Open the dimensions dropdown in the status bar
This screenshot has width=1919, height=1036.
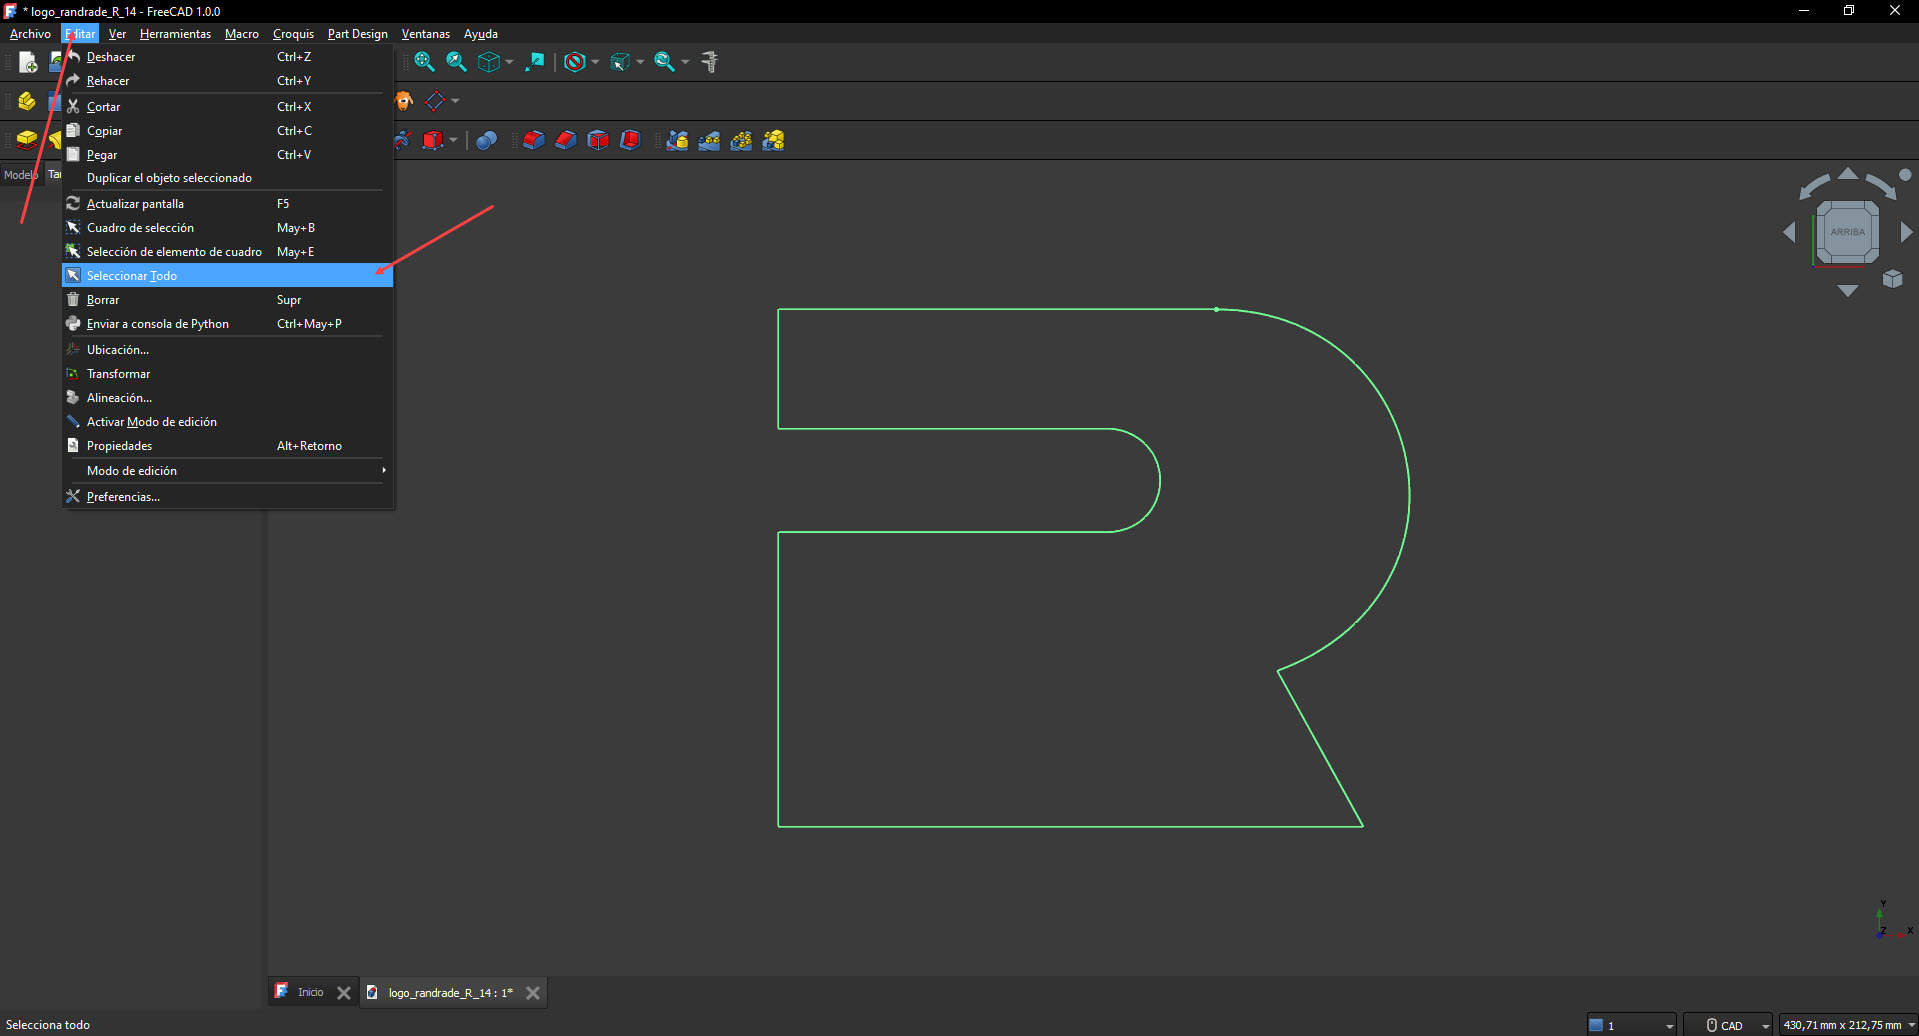click(x=1848, y=1025)
